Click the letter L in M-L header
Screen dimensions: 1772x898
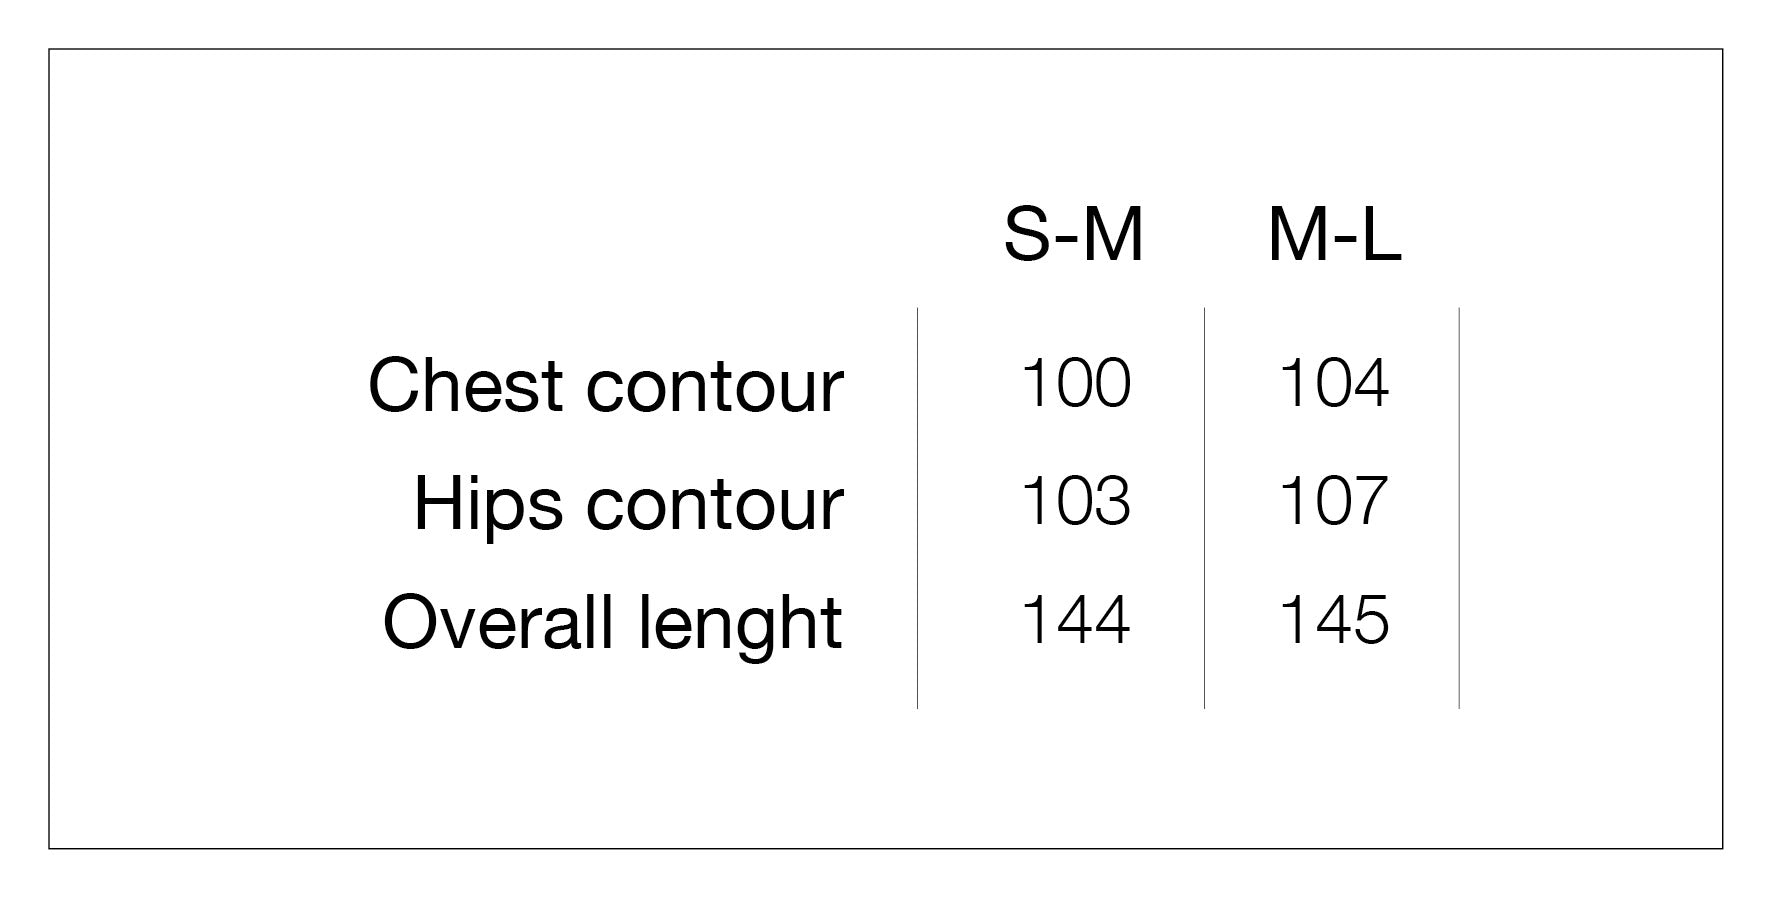[1381, 236]
